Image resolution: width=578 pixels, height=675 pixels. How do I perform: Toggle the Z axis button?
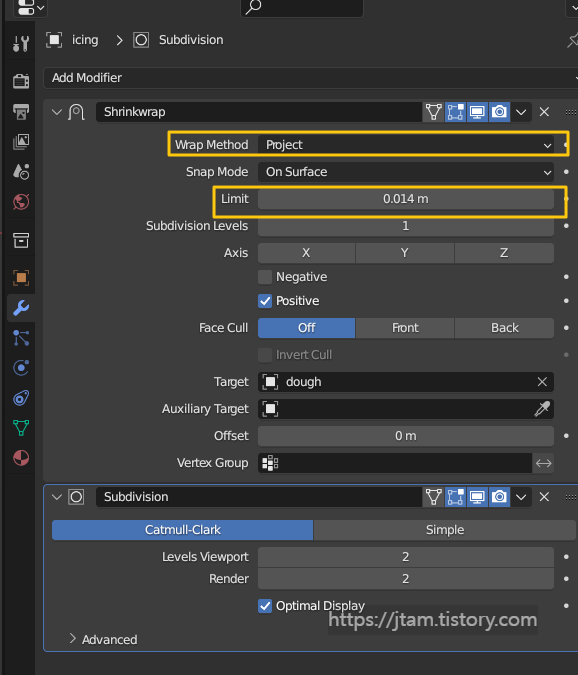pyautogui.click(x=504, y=253)
